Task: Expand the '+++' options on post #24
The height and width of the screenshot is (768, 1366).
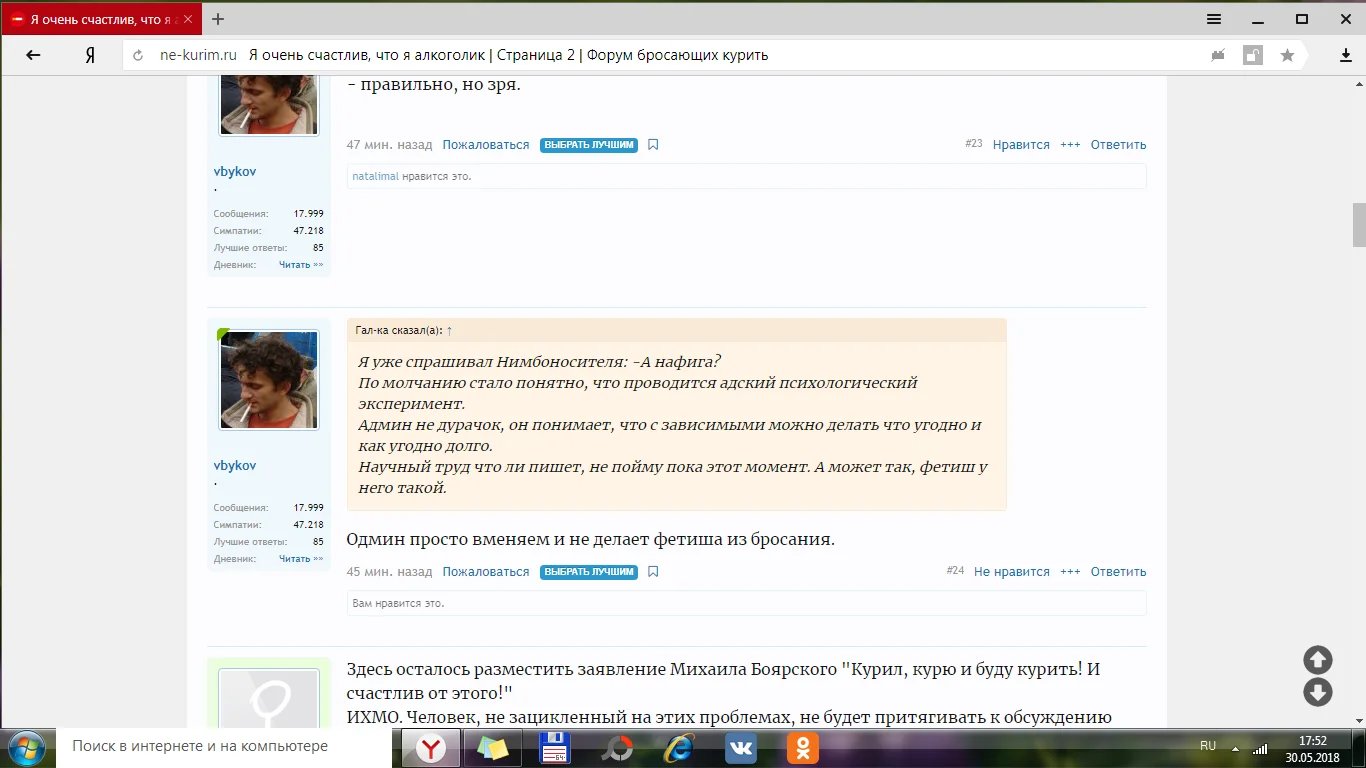Action: 1070,572
